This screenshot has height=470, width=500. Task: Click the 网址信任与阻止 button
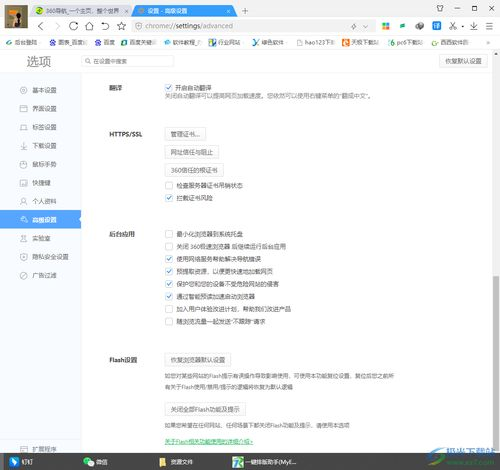192,152
